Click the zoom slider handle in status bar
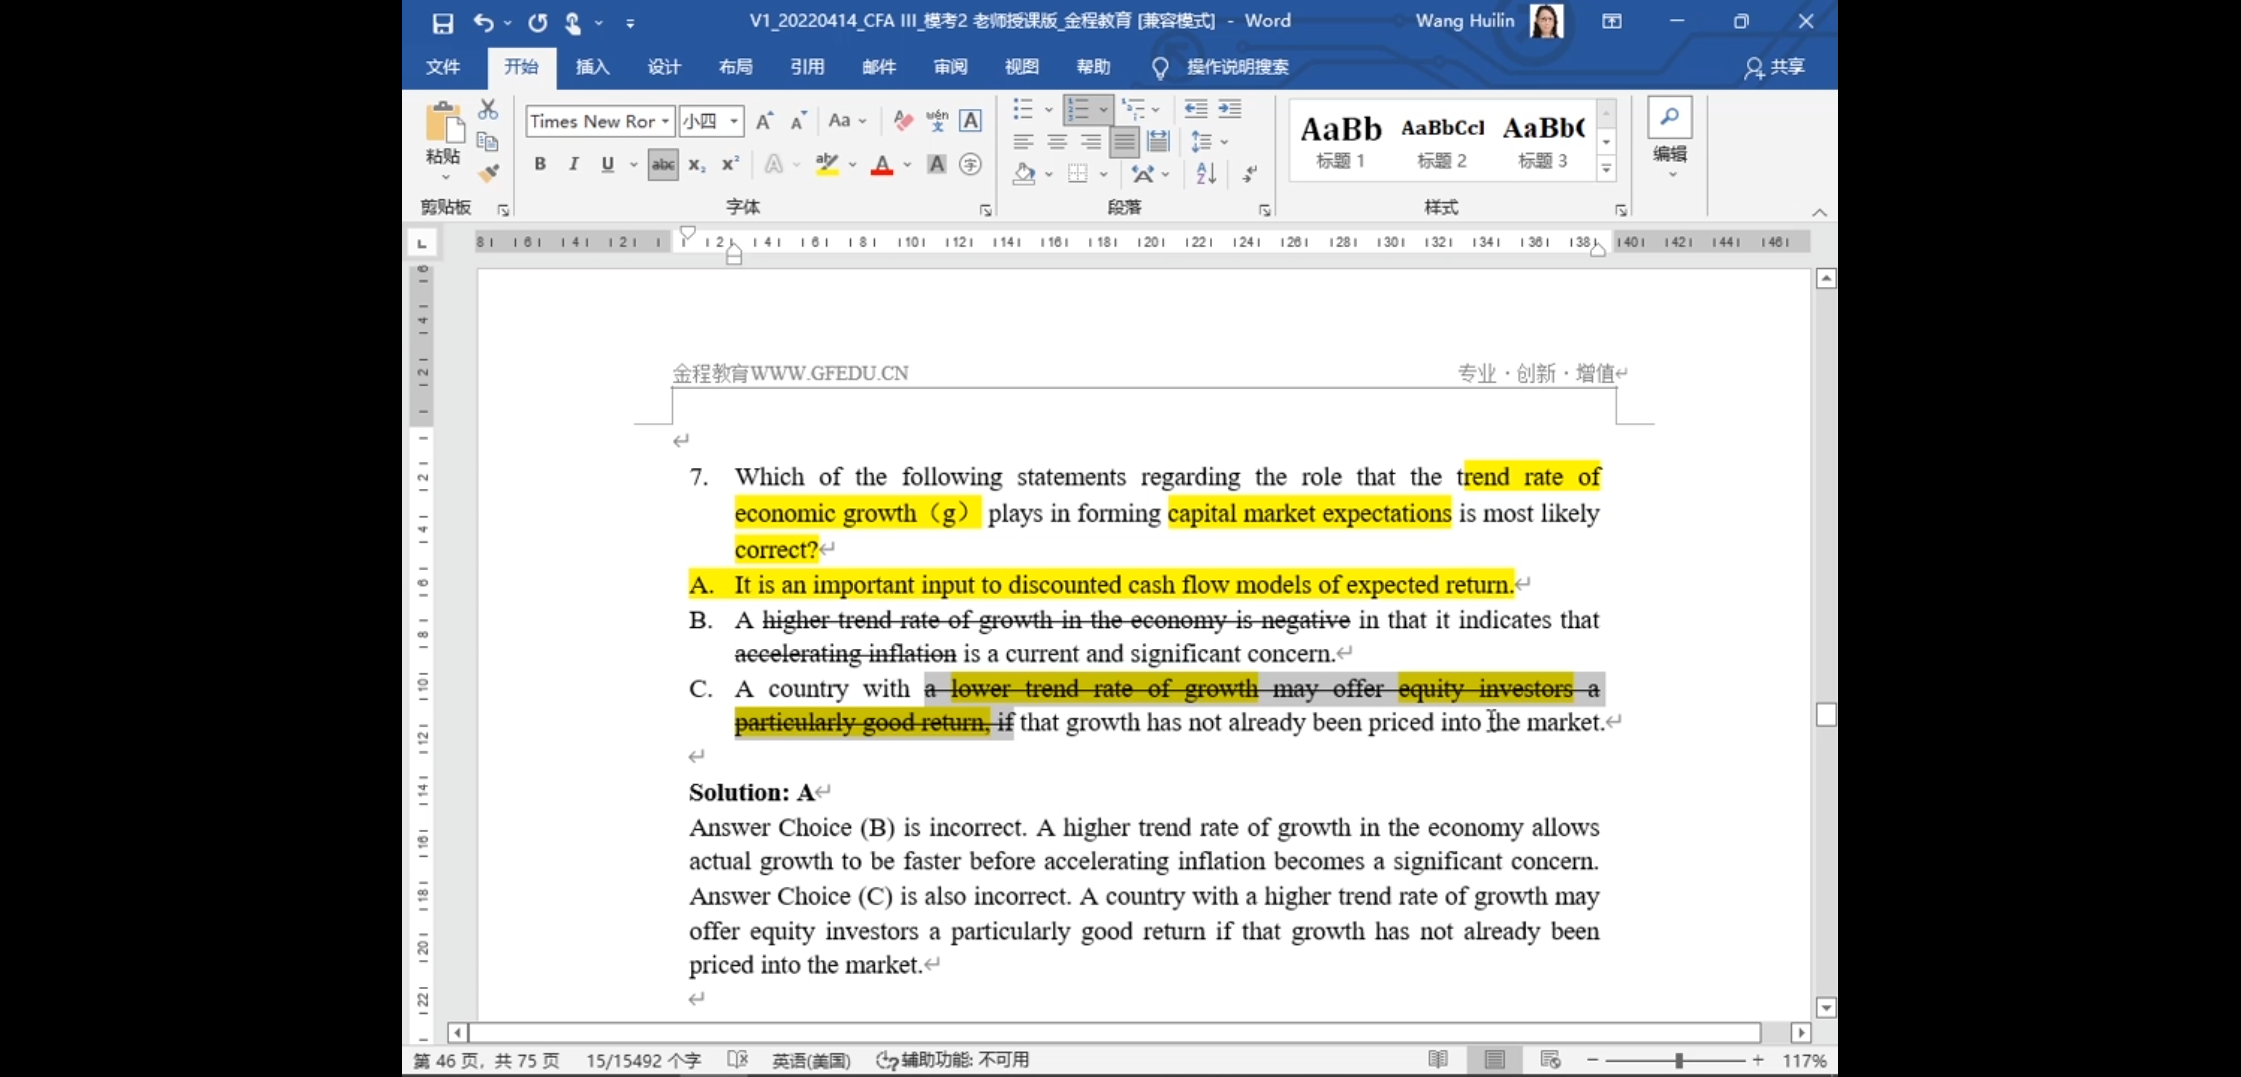 point(1678,1060)
